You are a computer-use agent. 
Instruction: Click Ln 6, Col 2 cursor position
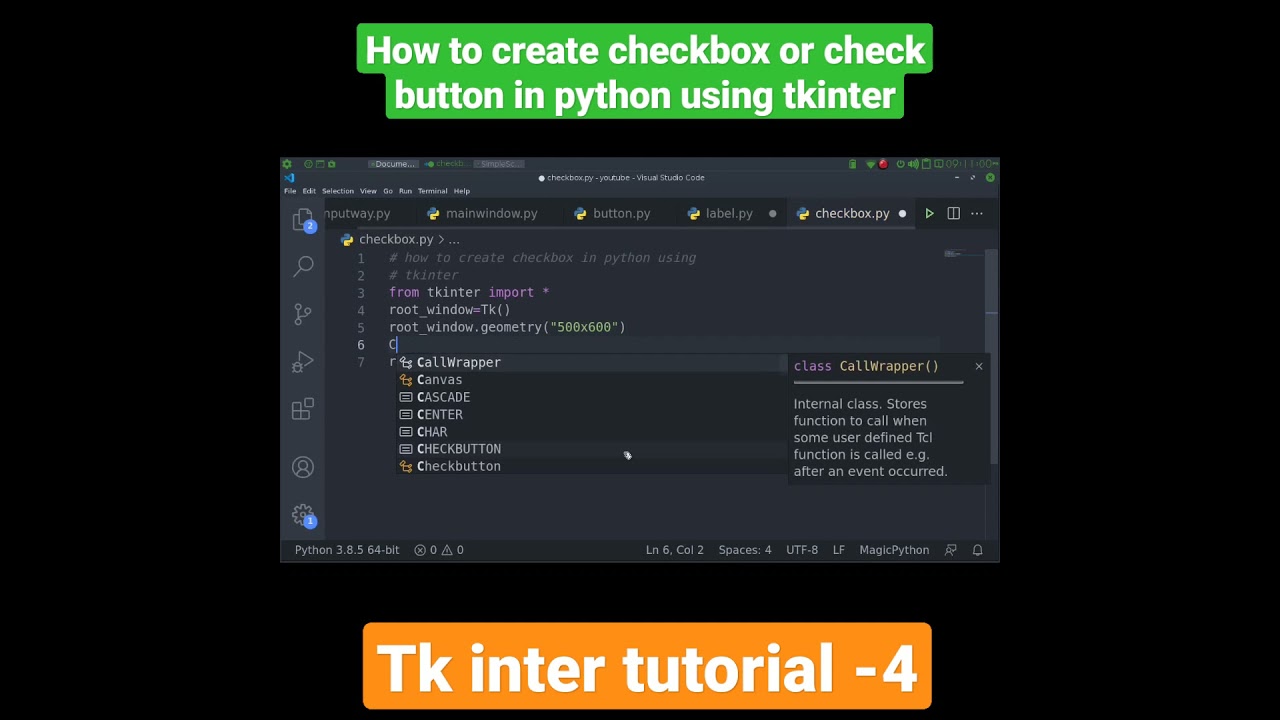(675, 550)
